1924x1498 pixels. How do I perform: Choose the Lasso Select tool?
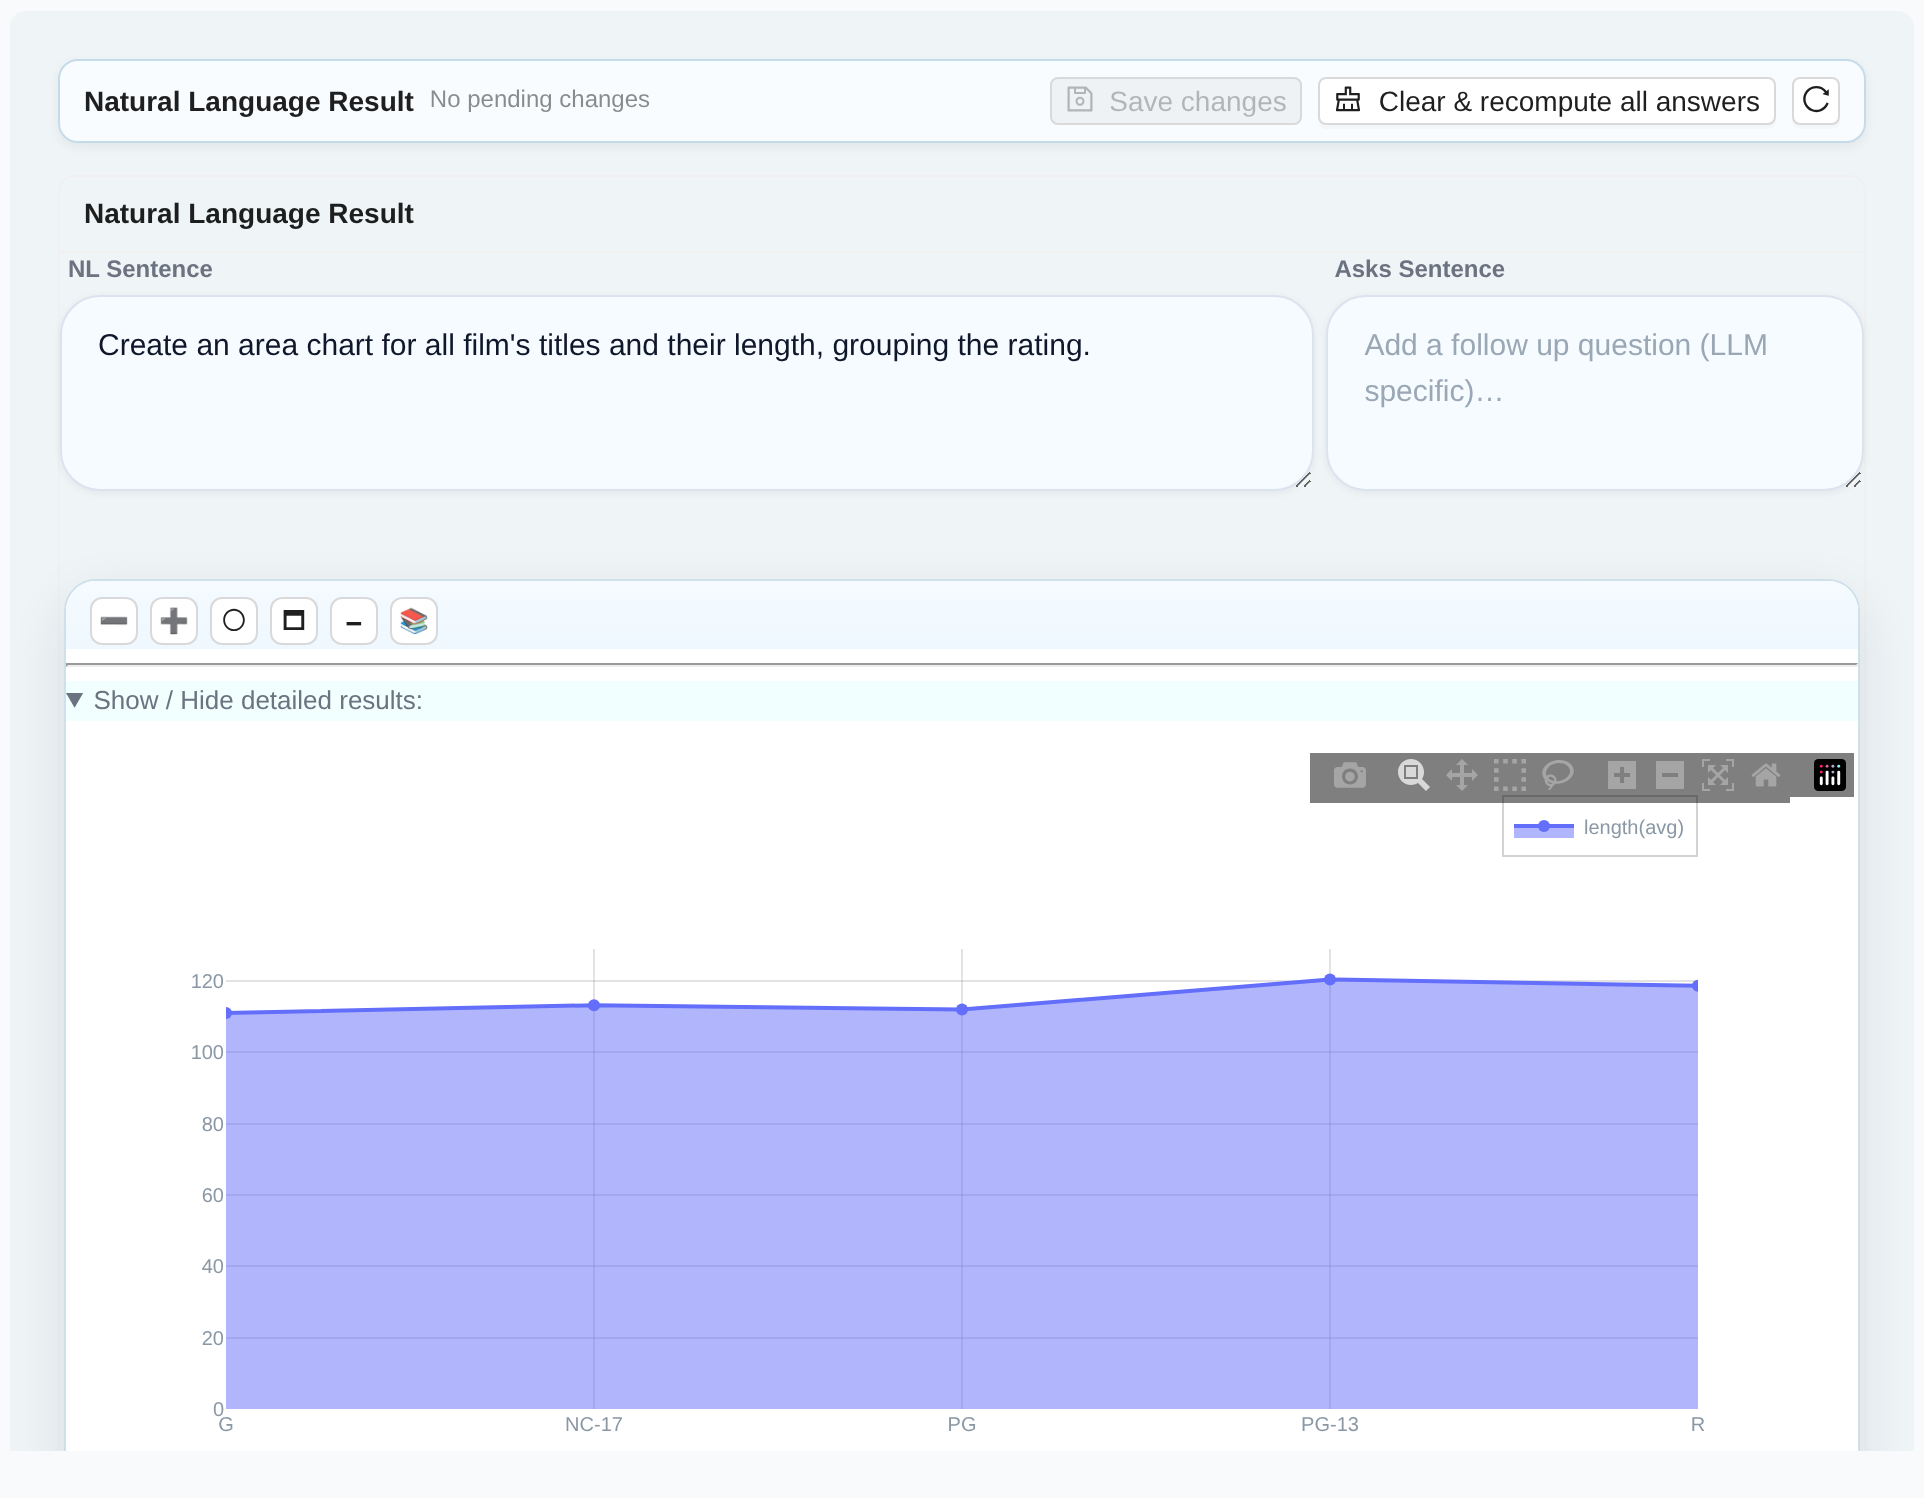point(1558,775)
